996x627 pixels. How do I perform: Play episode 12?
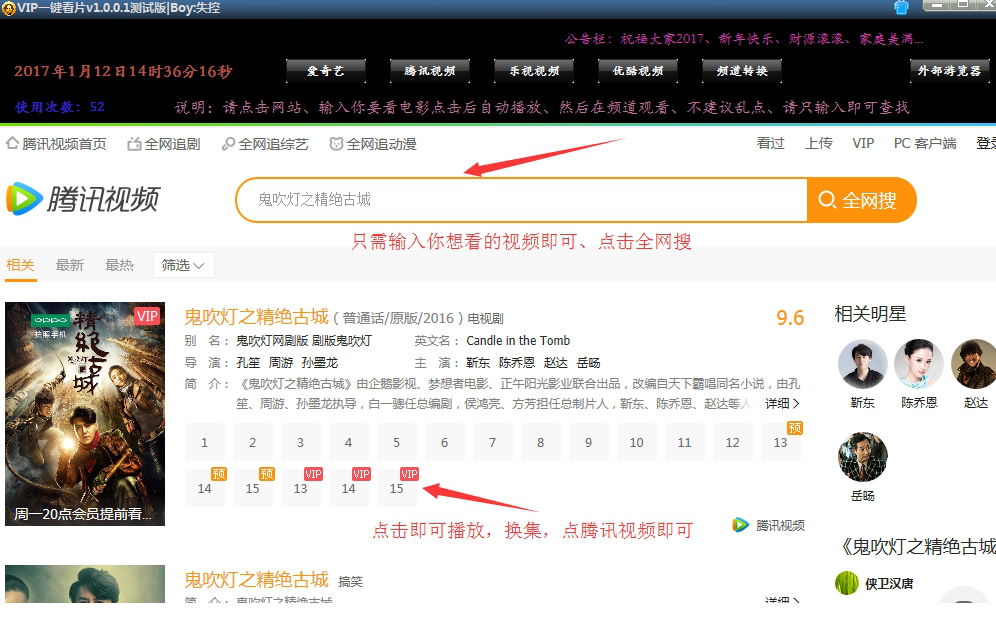pyautogui.click(x=732, y=442)
